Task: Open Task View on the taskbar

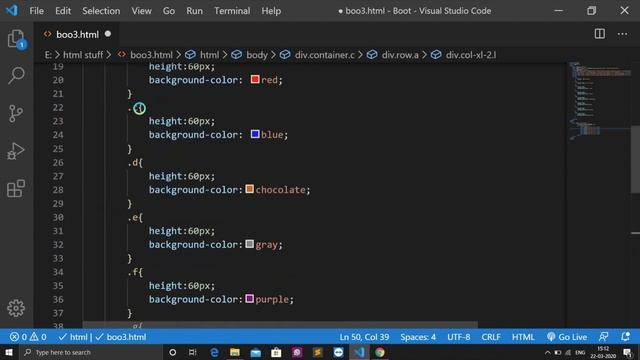Action: [x=193, y=352]
